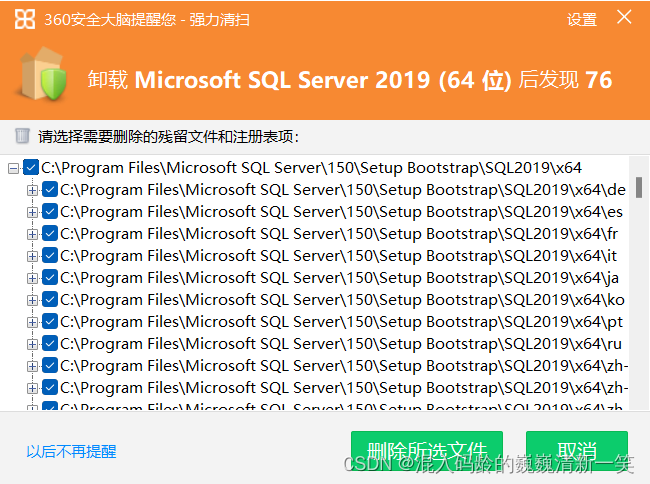
Task: Select the path ending x64\pt
Action: tap(342, 322)
